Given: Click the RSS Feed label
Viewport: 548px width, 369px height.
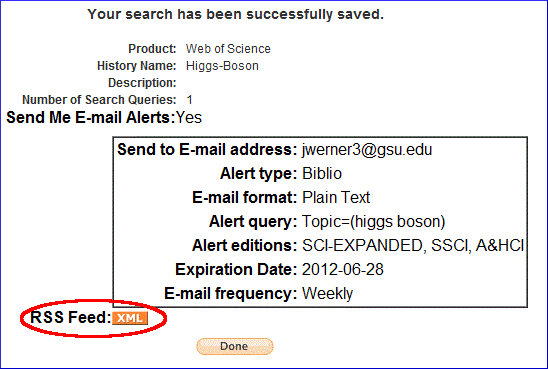Looking at the screenshot, I should 71,317.
